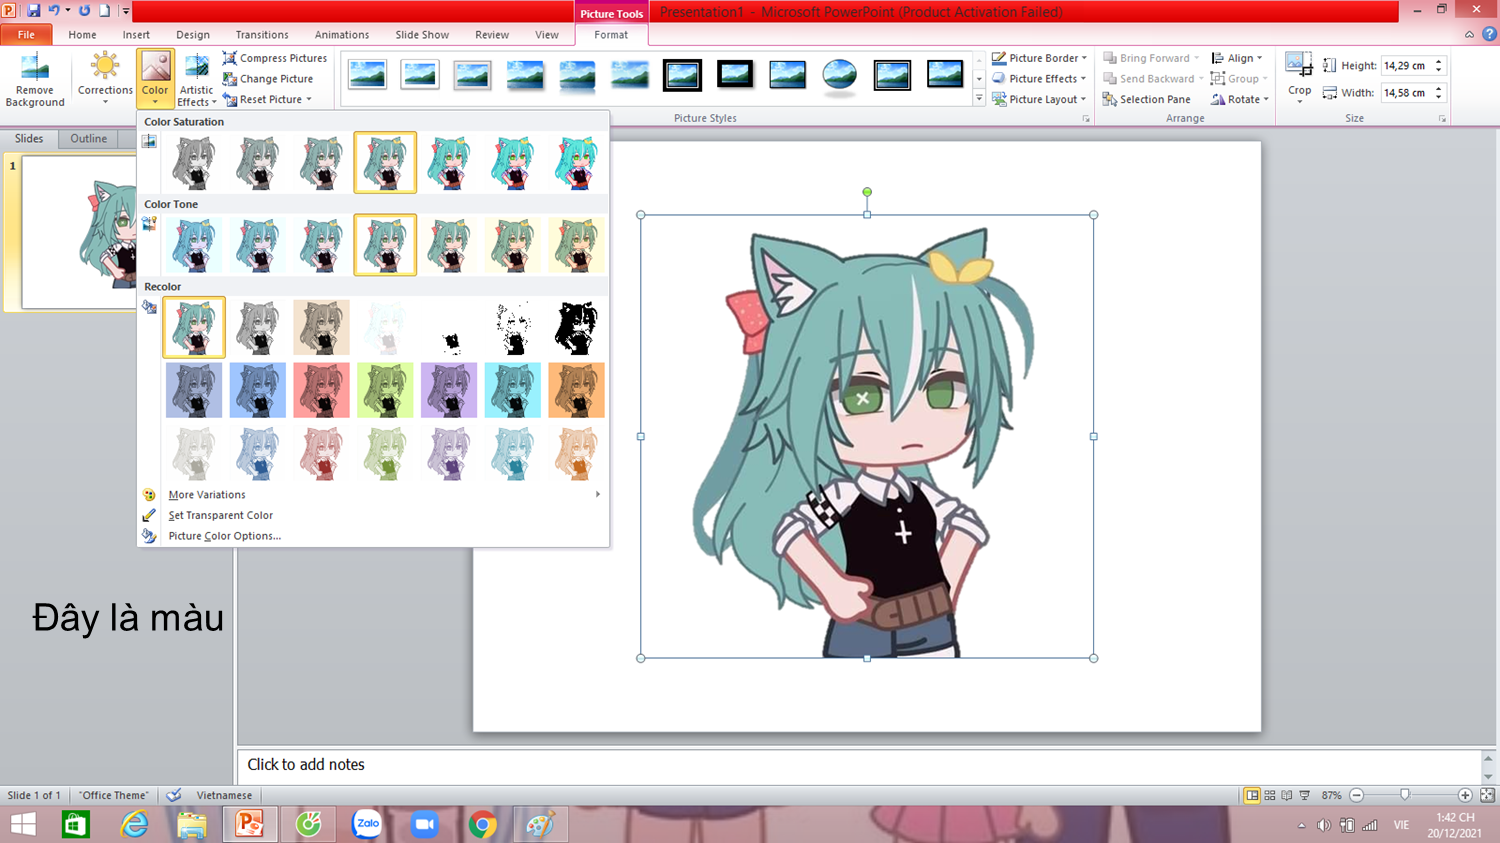The image size is (1500, 843).
Task: Switch to the Animations tab
Action: pos(342,34)
